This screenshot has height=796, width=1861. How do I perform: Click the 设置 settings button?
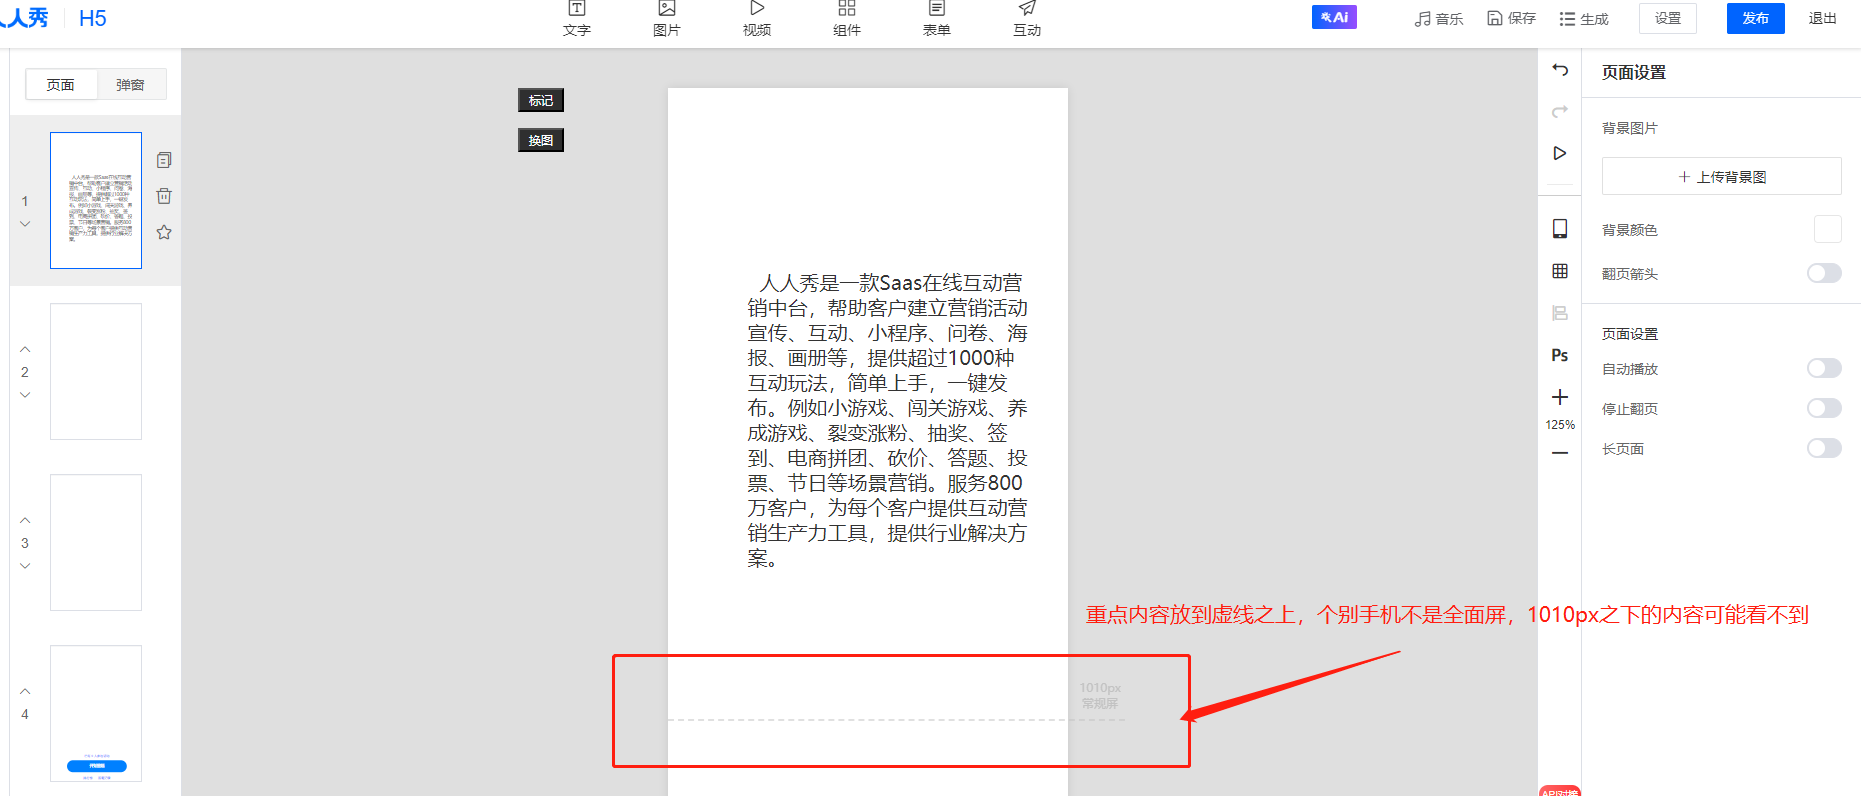[x=1668, y=18]
